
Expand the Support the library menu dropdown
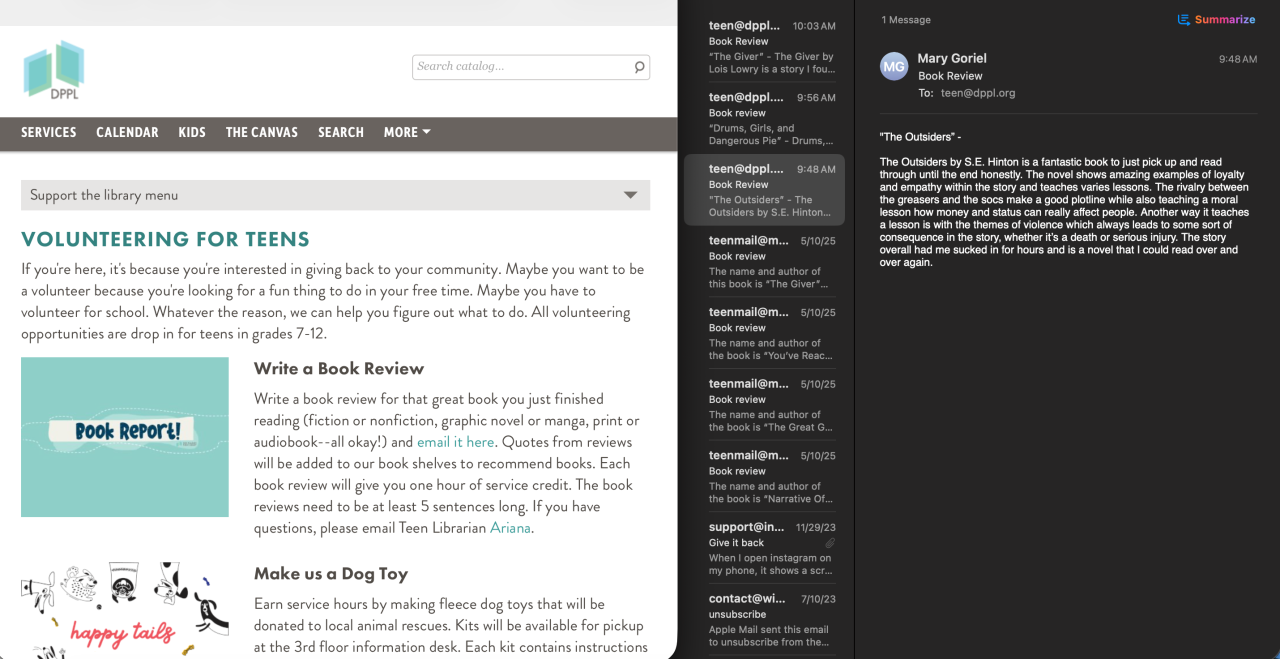point(335,195)
